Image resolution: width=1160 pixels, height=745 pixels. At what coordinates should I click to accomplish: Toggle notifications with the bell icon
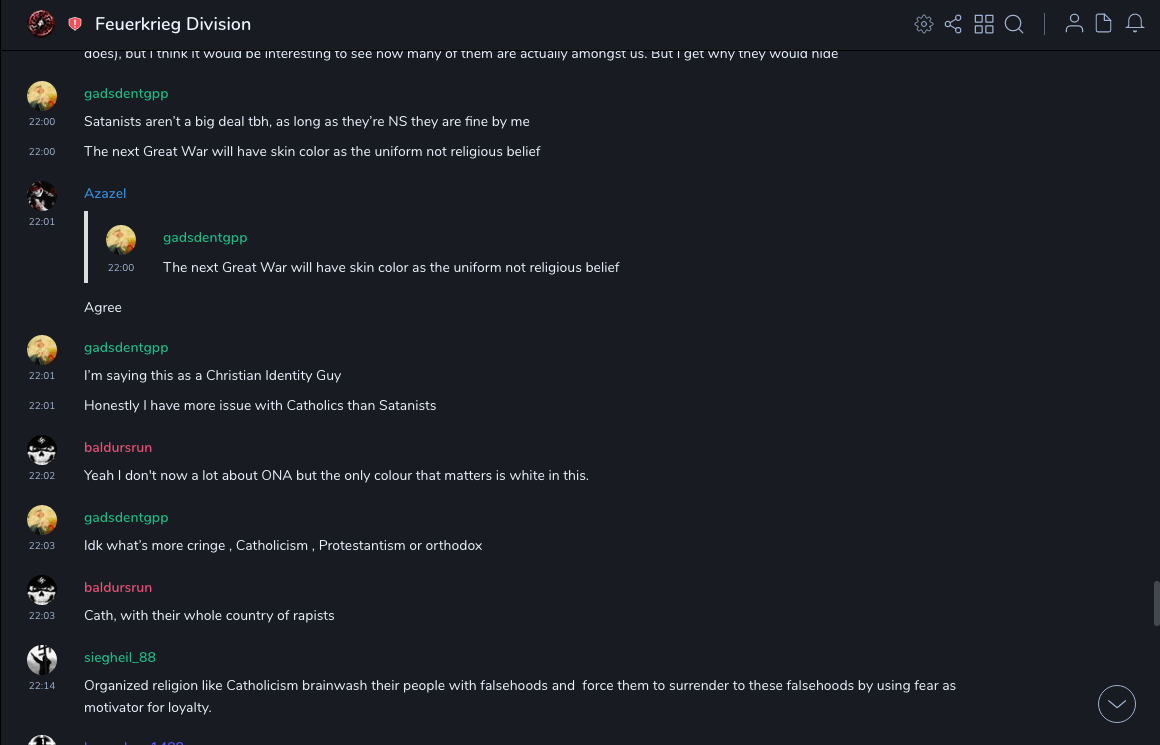(x=1135, y=24)
